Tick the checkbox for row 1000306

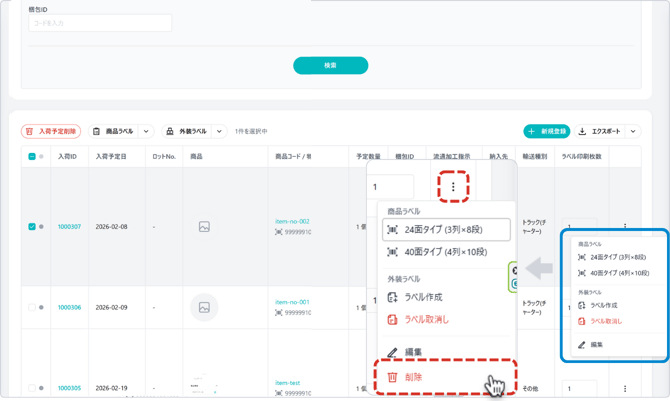(x=32, y=307)
